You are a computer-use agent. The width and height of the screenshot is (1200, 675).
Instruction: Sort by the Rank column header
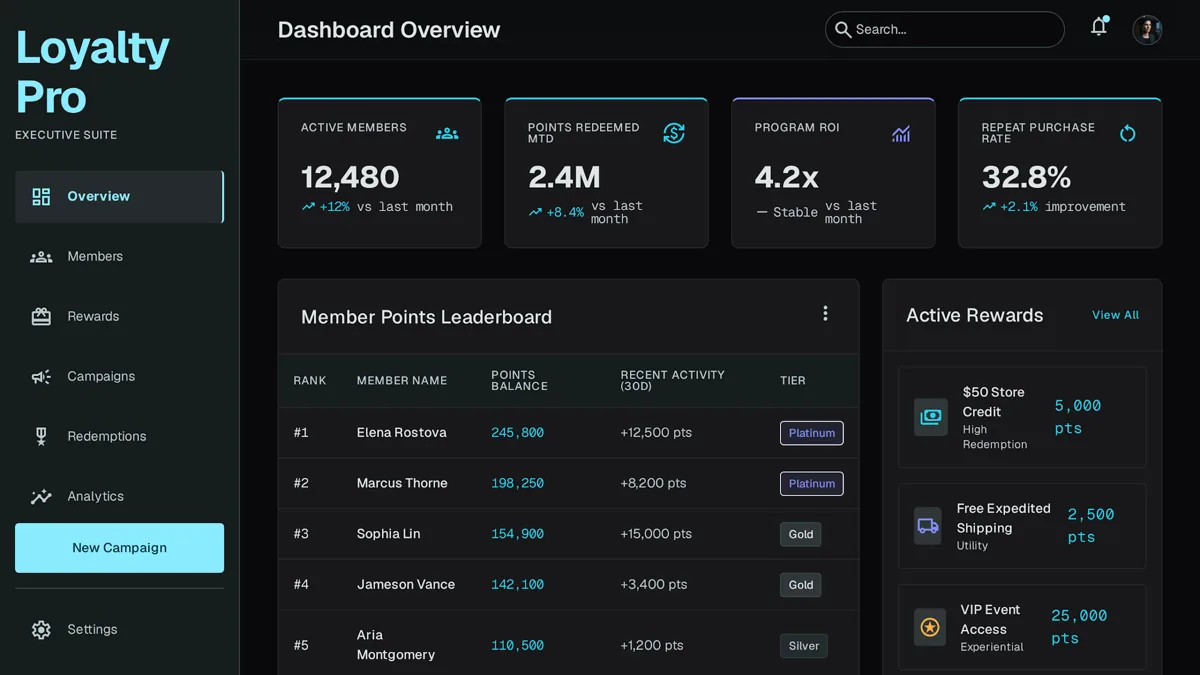(x=309, y=381)
